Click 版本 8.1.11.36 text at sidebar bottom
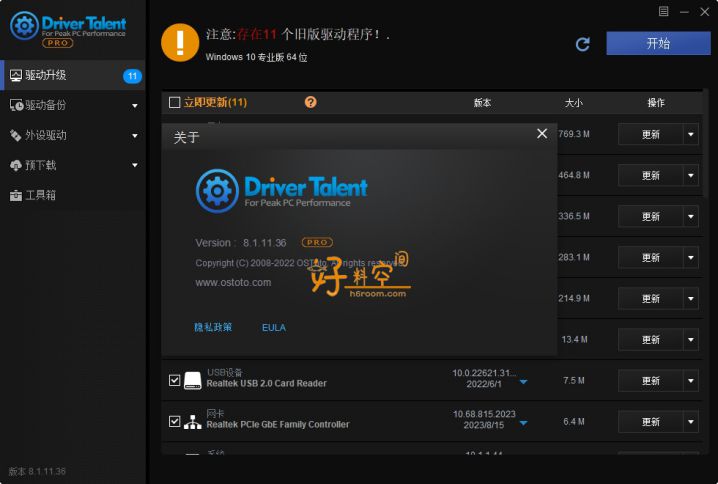 click(x=37, y=471)
